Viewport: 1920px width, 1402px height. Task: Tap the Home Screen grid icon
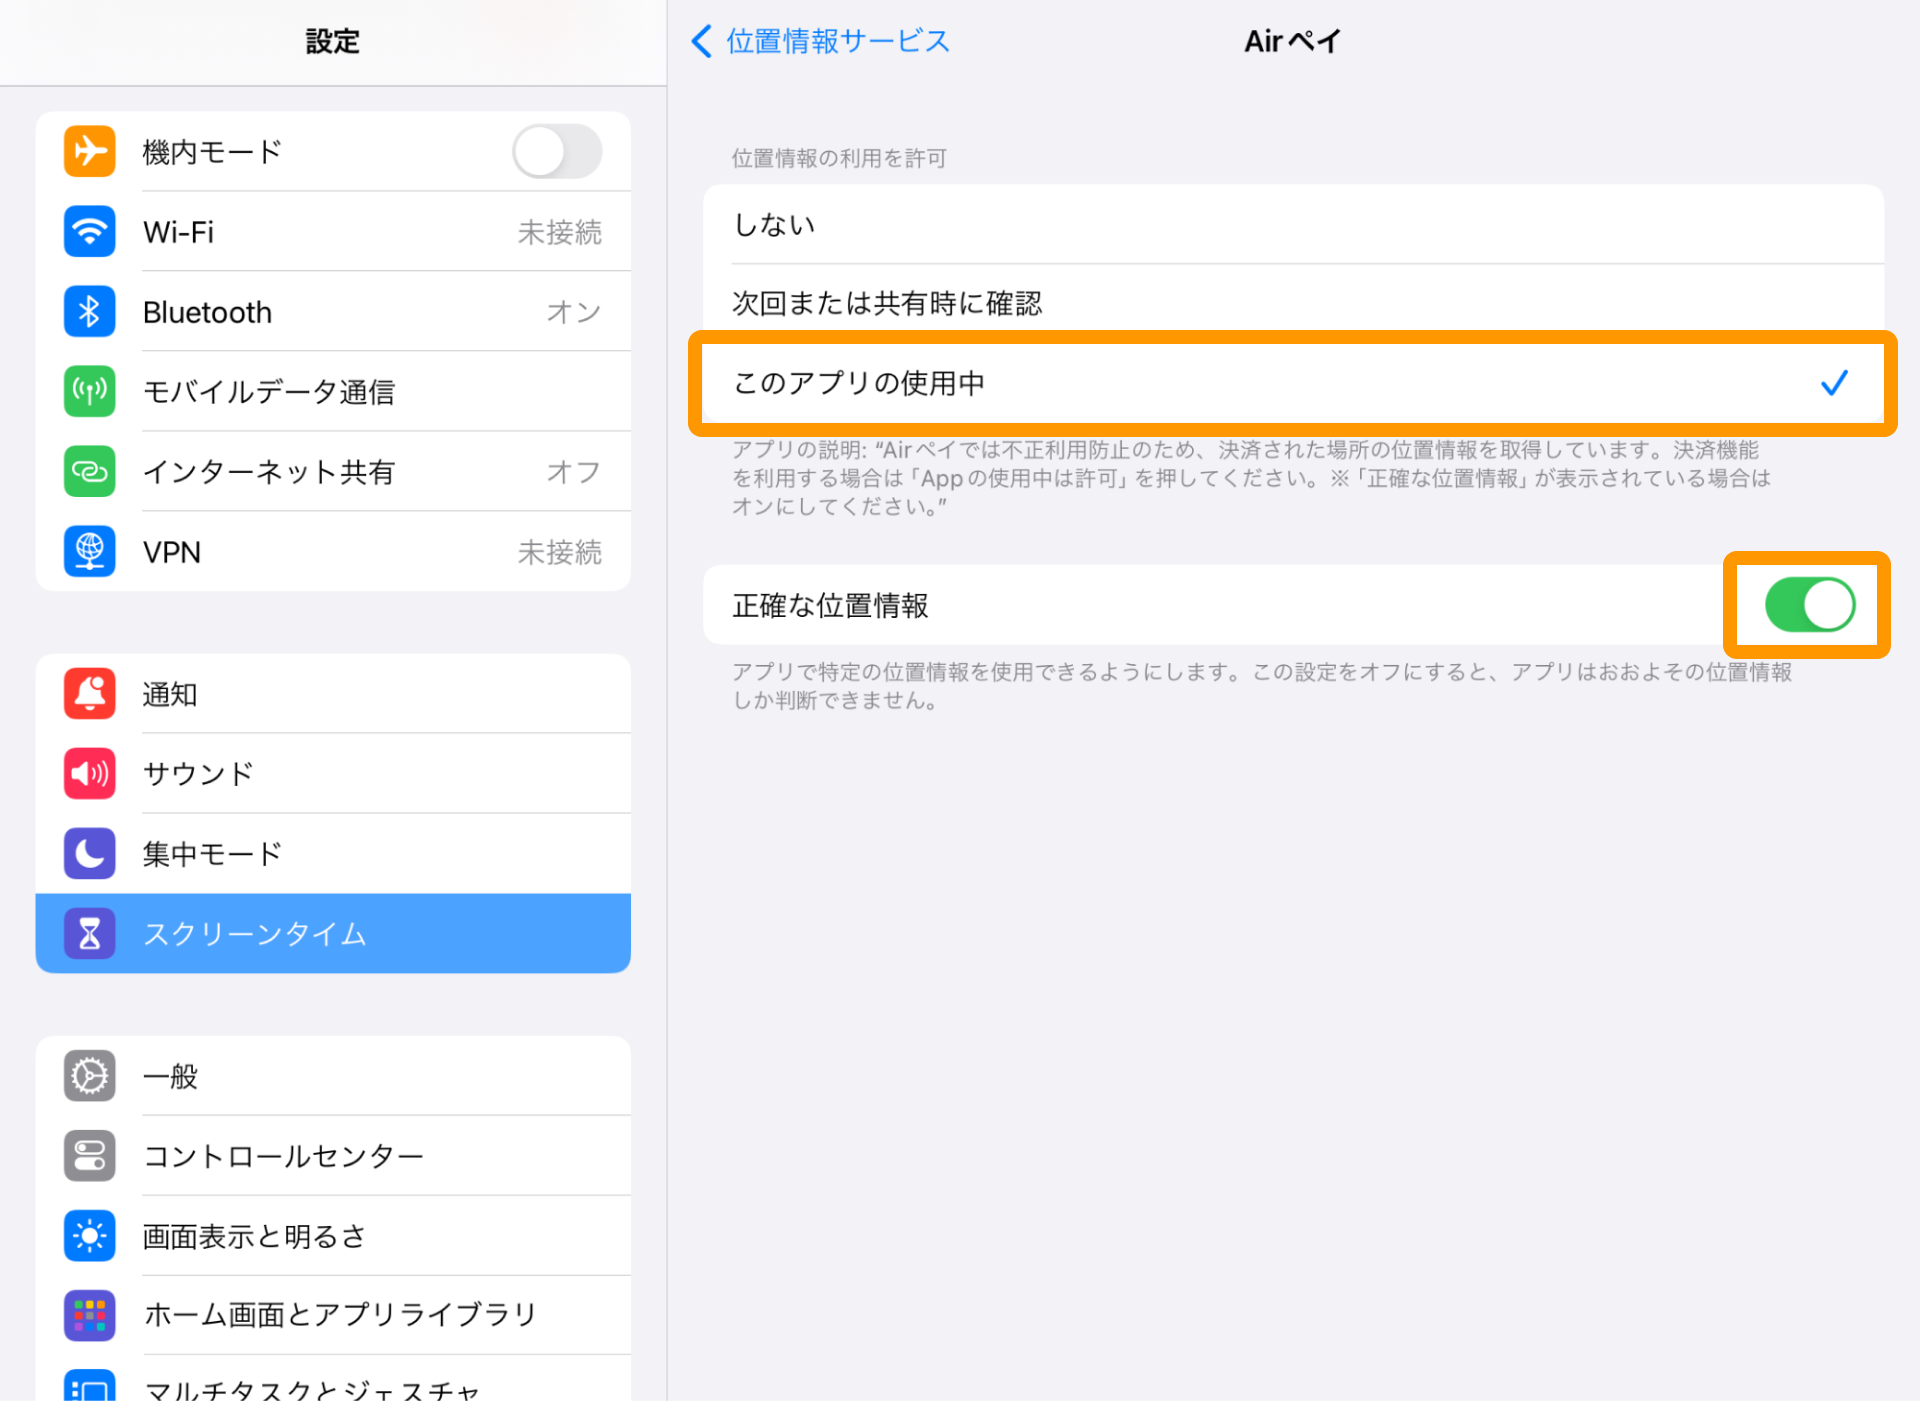(89, 1316)
